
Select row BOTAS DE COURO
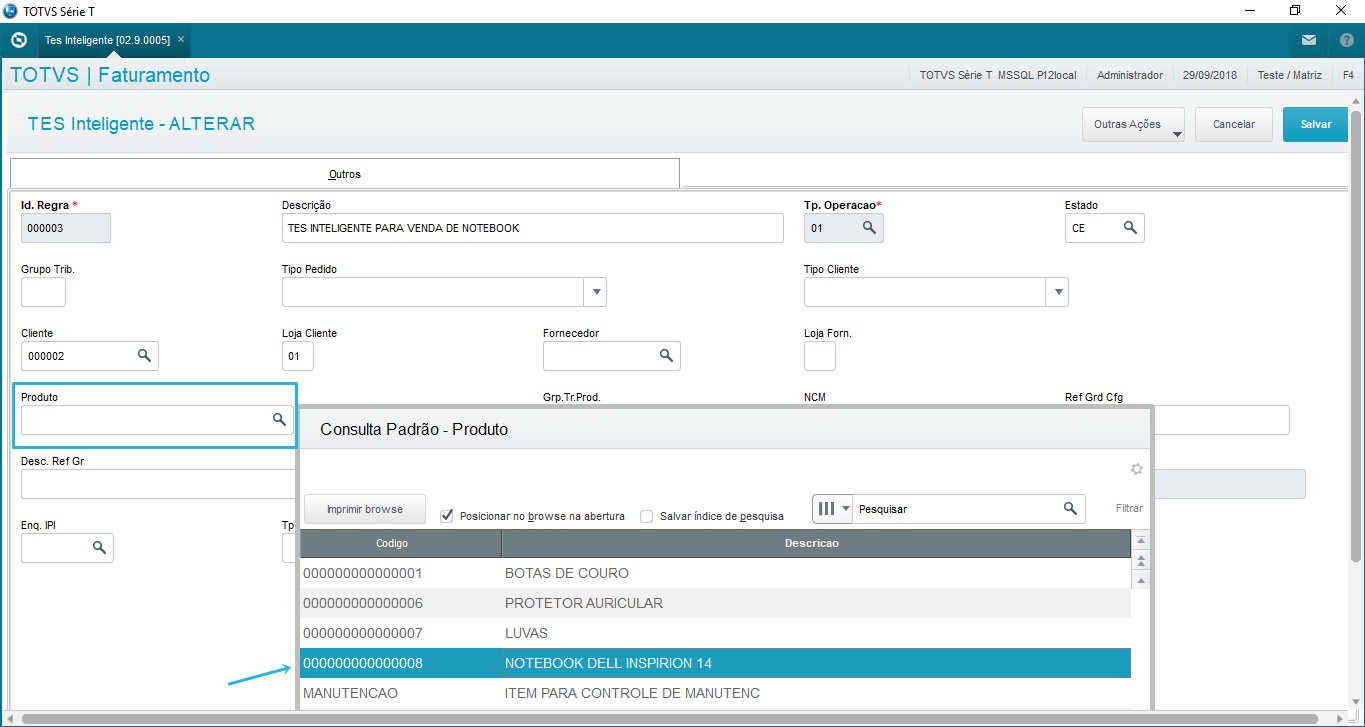(715, 573)
